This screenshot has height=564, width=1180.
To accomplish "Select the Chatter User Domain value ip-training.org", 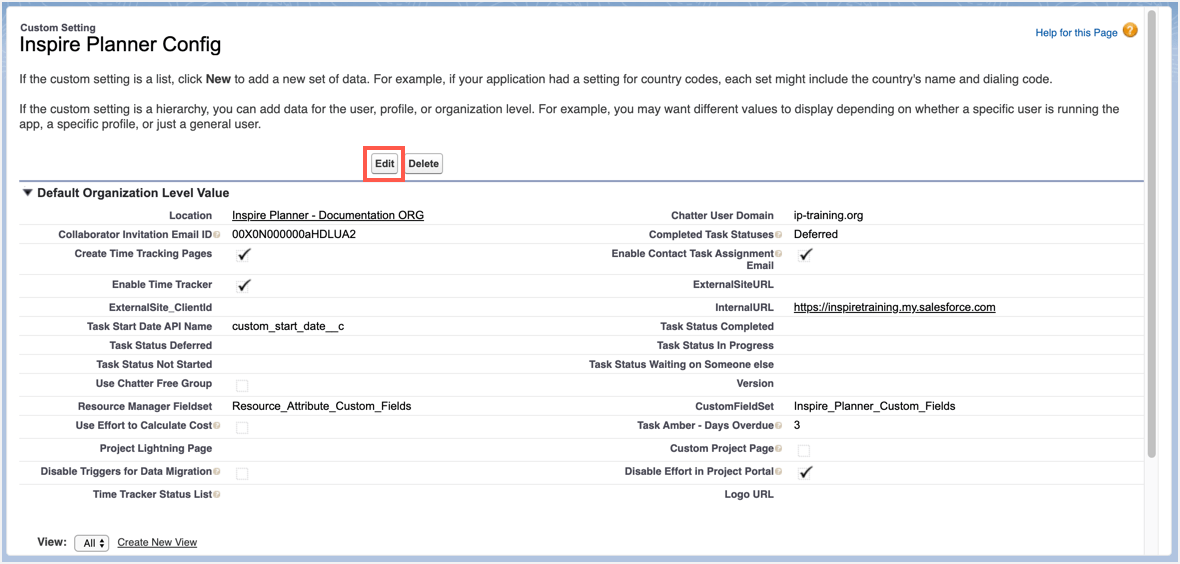I will click(x=829, y=215).
